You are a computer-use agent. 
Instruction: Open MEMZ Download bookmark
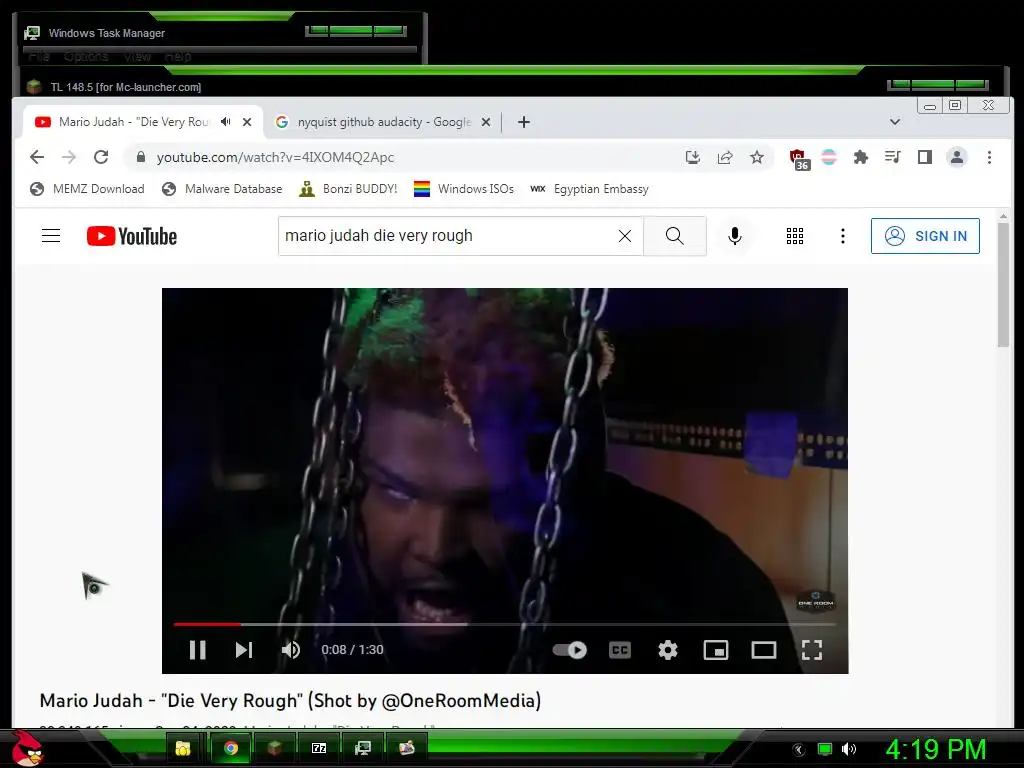[87, 189]
